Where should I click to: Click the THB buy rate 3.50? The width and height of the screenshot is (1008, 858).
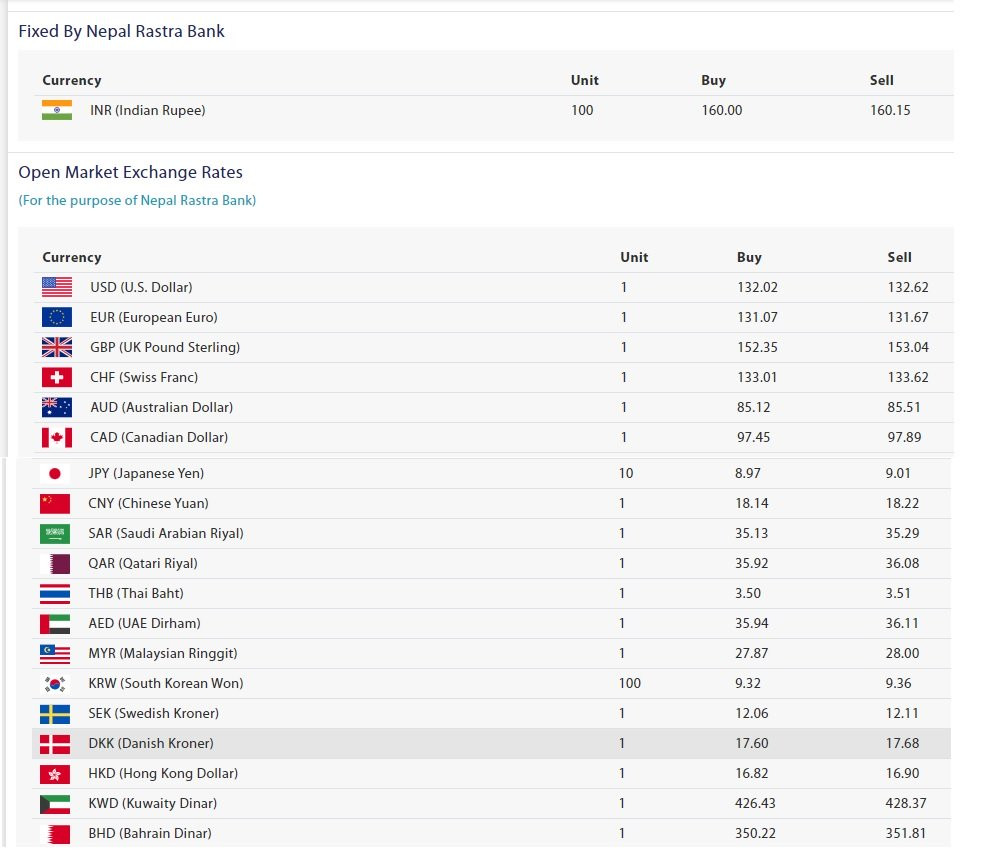click(x=748, y=594)
